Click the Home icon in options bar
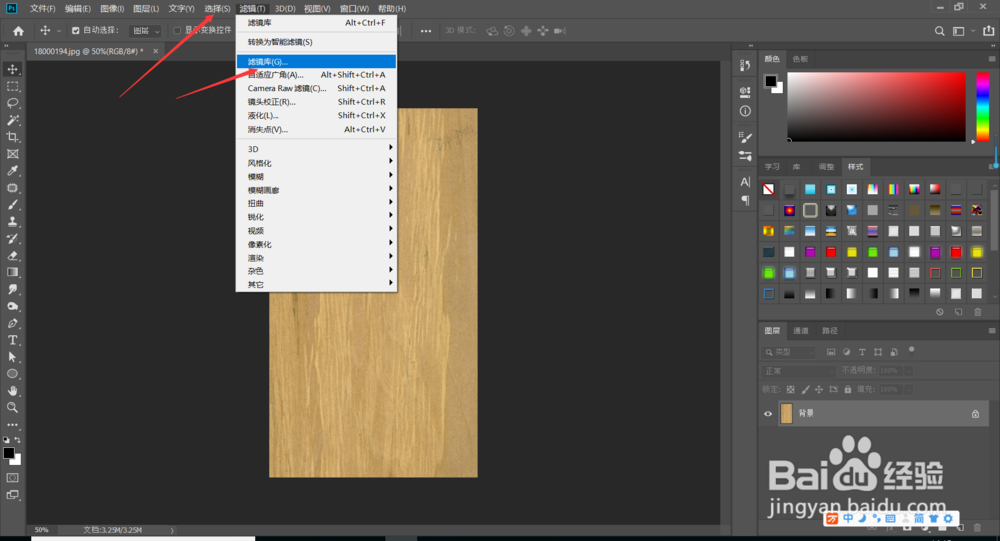Screen dimensions: 1000x541 click(x=18, y=31)
